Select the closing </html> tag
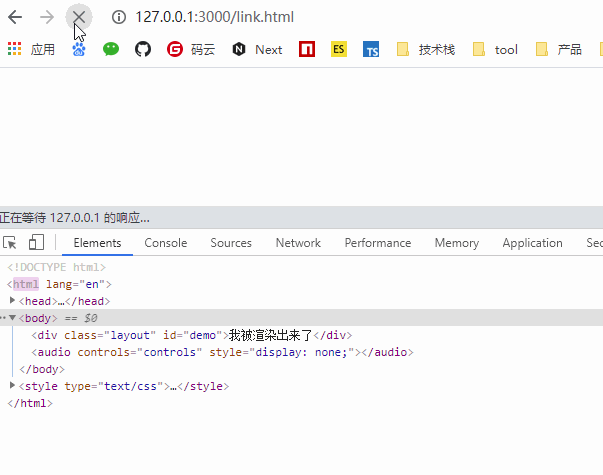 coord(30,403)
